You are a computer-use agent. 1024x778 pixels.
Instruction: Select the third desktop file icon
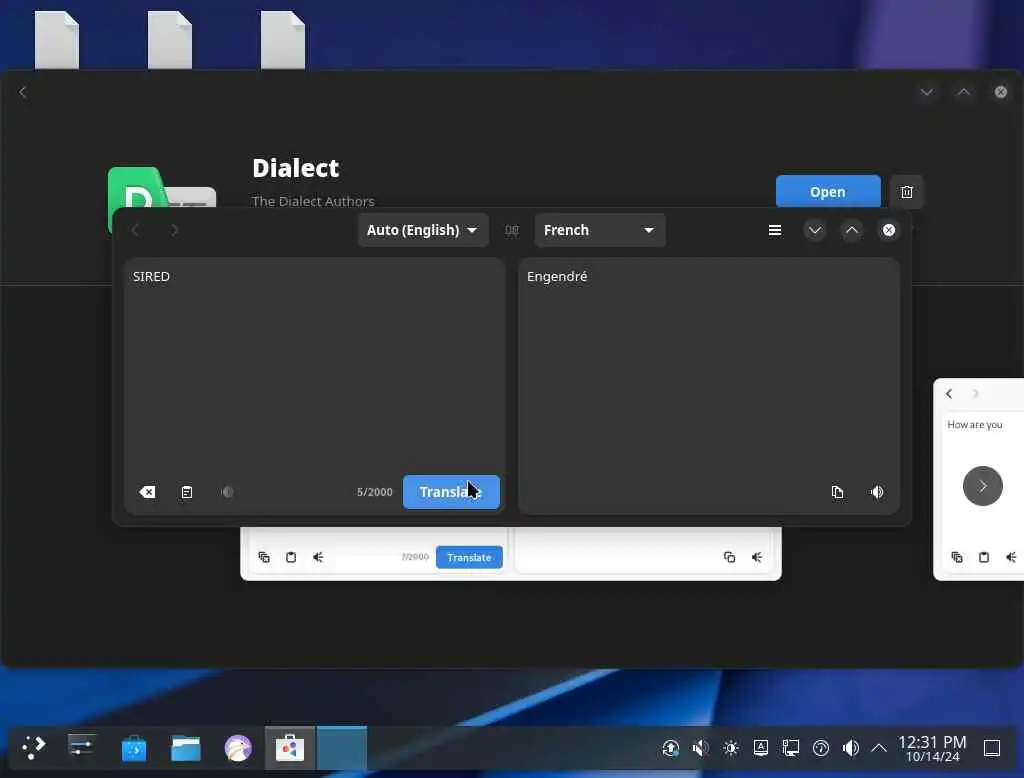[283, 40]
